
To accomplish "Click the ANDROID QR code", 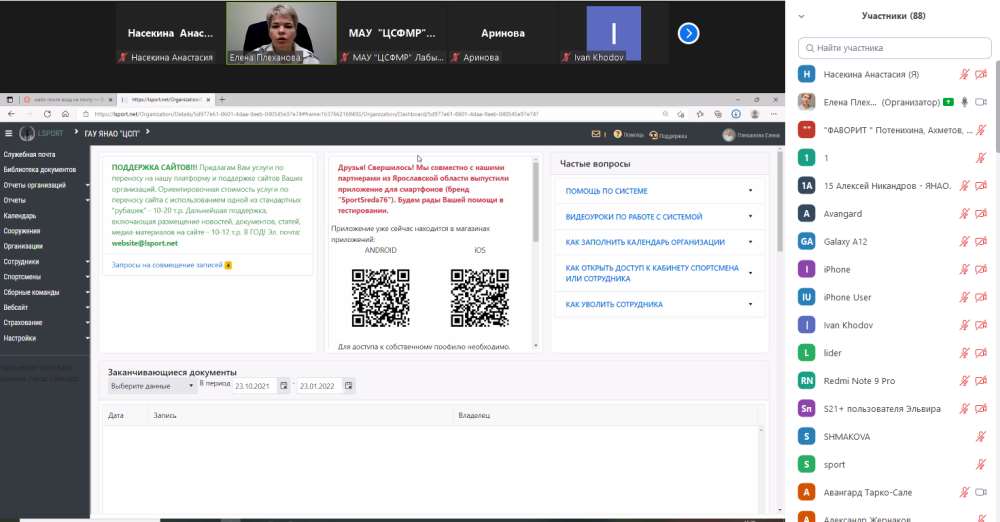I will (381, 297).
